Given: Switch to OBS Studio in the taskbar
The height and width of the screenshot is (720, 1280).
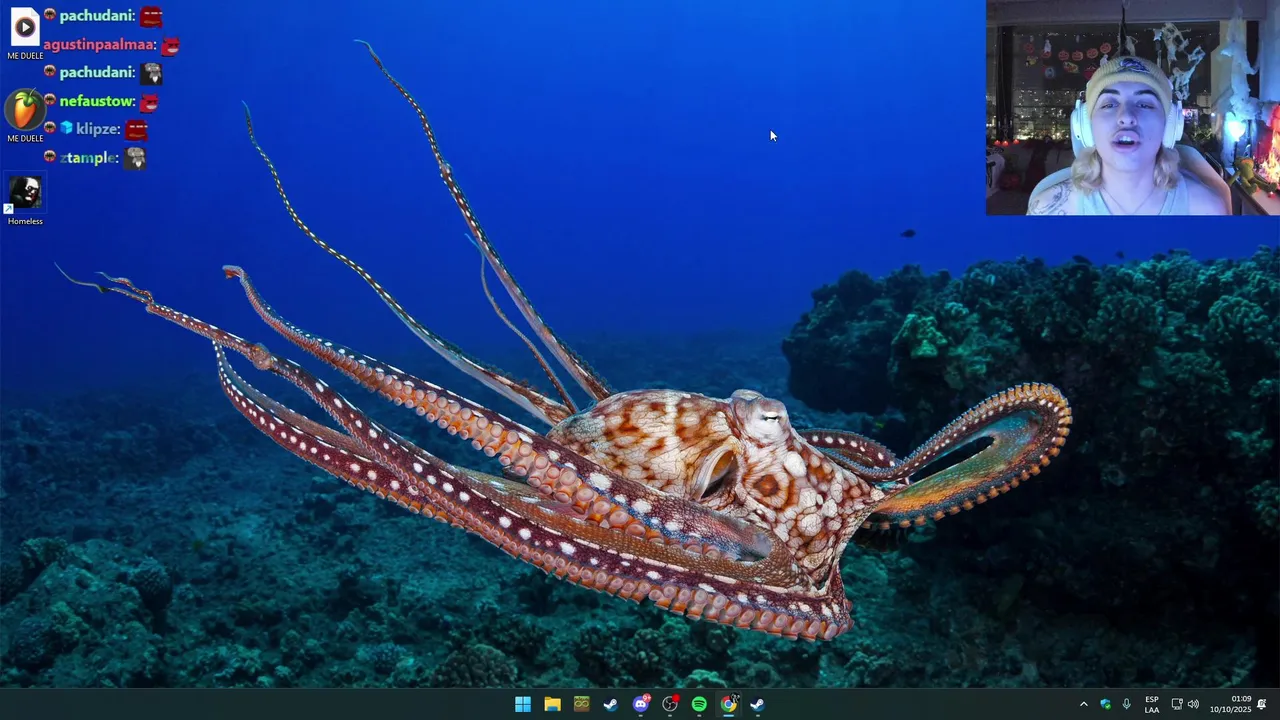Looking at the screenshot, I should (x=670, y=704).
